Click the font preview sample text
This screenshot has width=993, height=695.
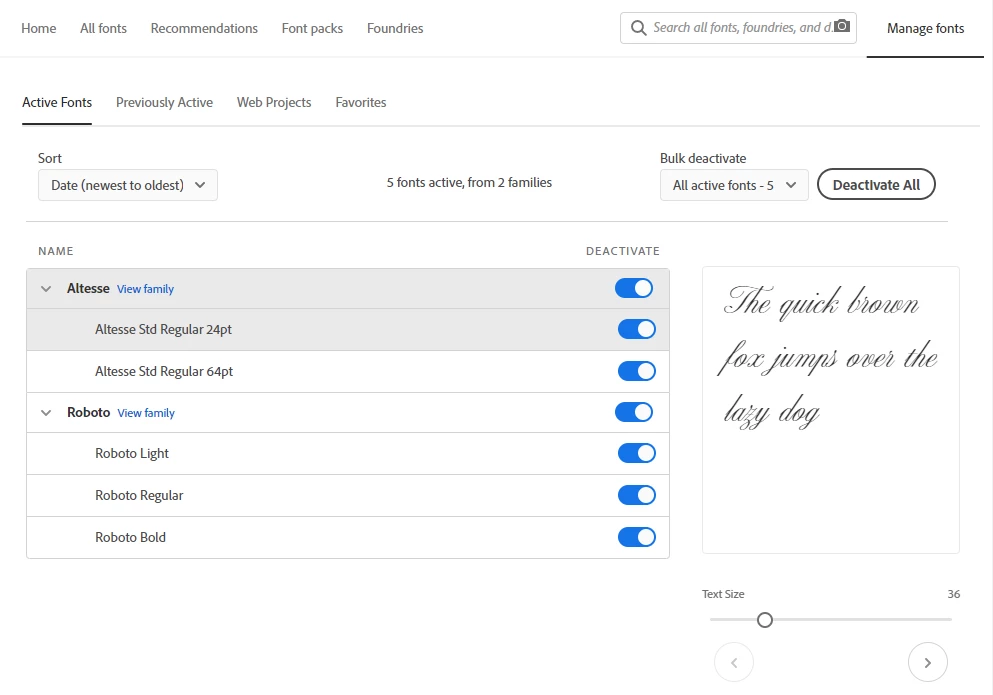(x=828, y=358)
